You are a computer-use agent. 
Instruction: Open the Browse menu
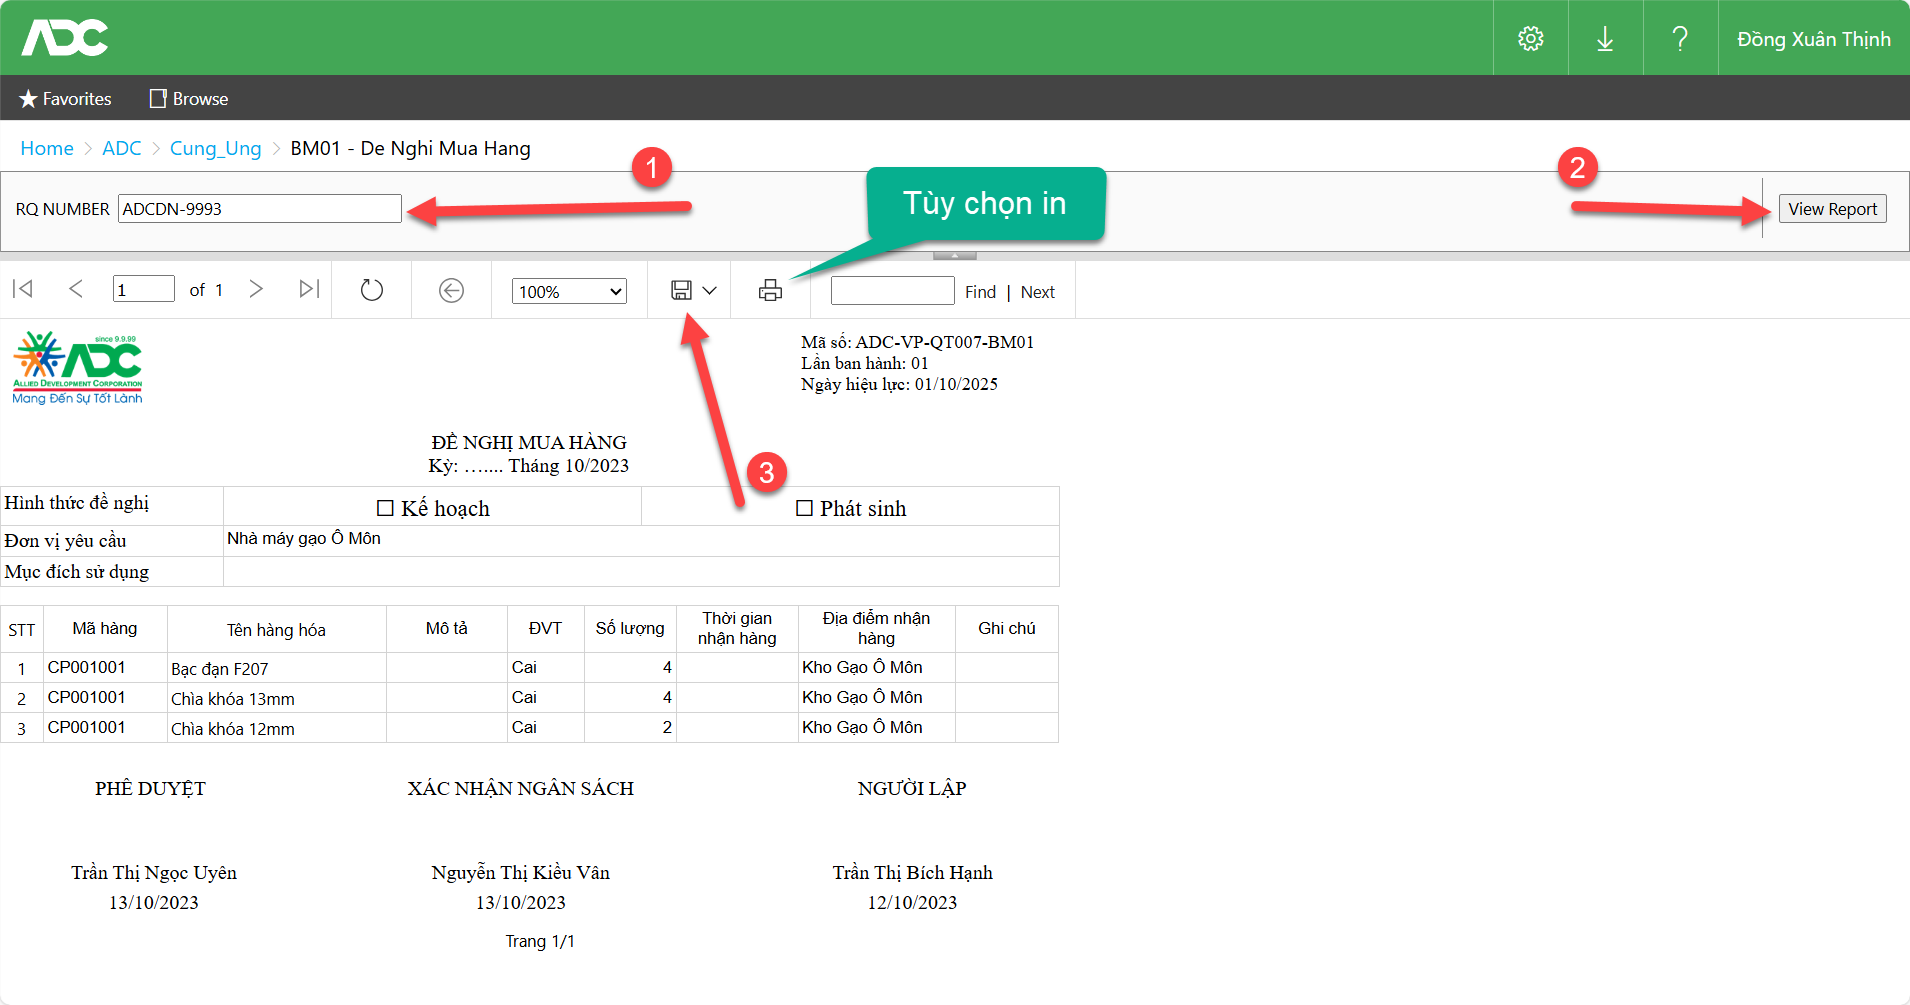[x=189, y=99]
